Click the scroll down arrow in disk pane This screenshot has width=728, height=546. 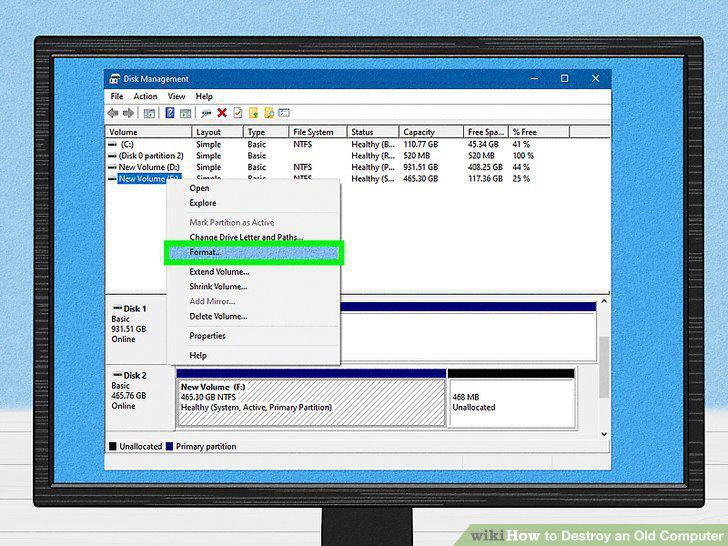click(x=604, y=434)
